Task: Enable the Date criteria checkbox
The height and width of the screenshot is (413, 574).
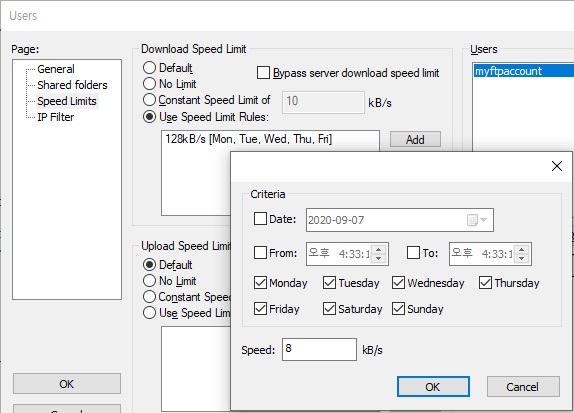Action: [260, 219]
